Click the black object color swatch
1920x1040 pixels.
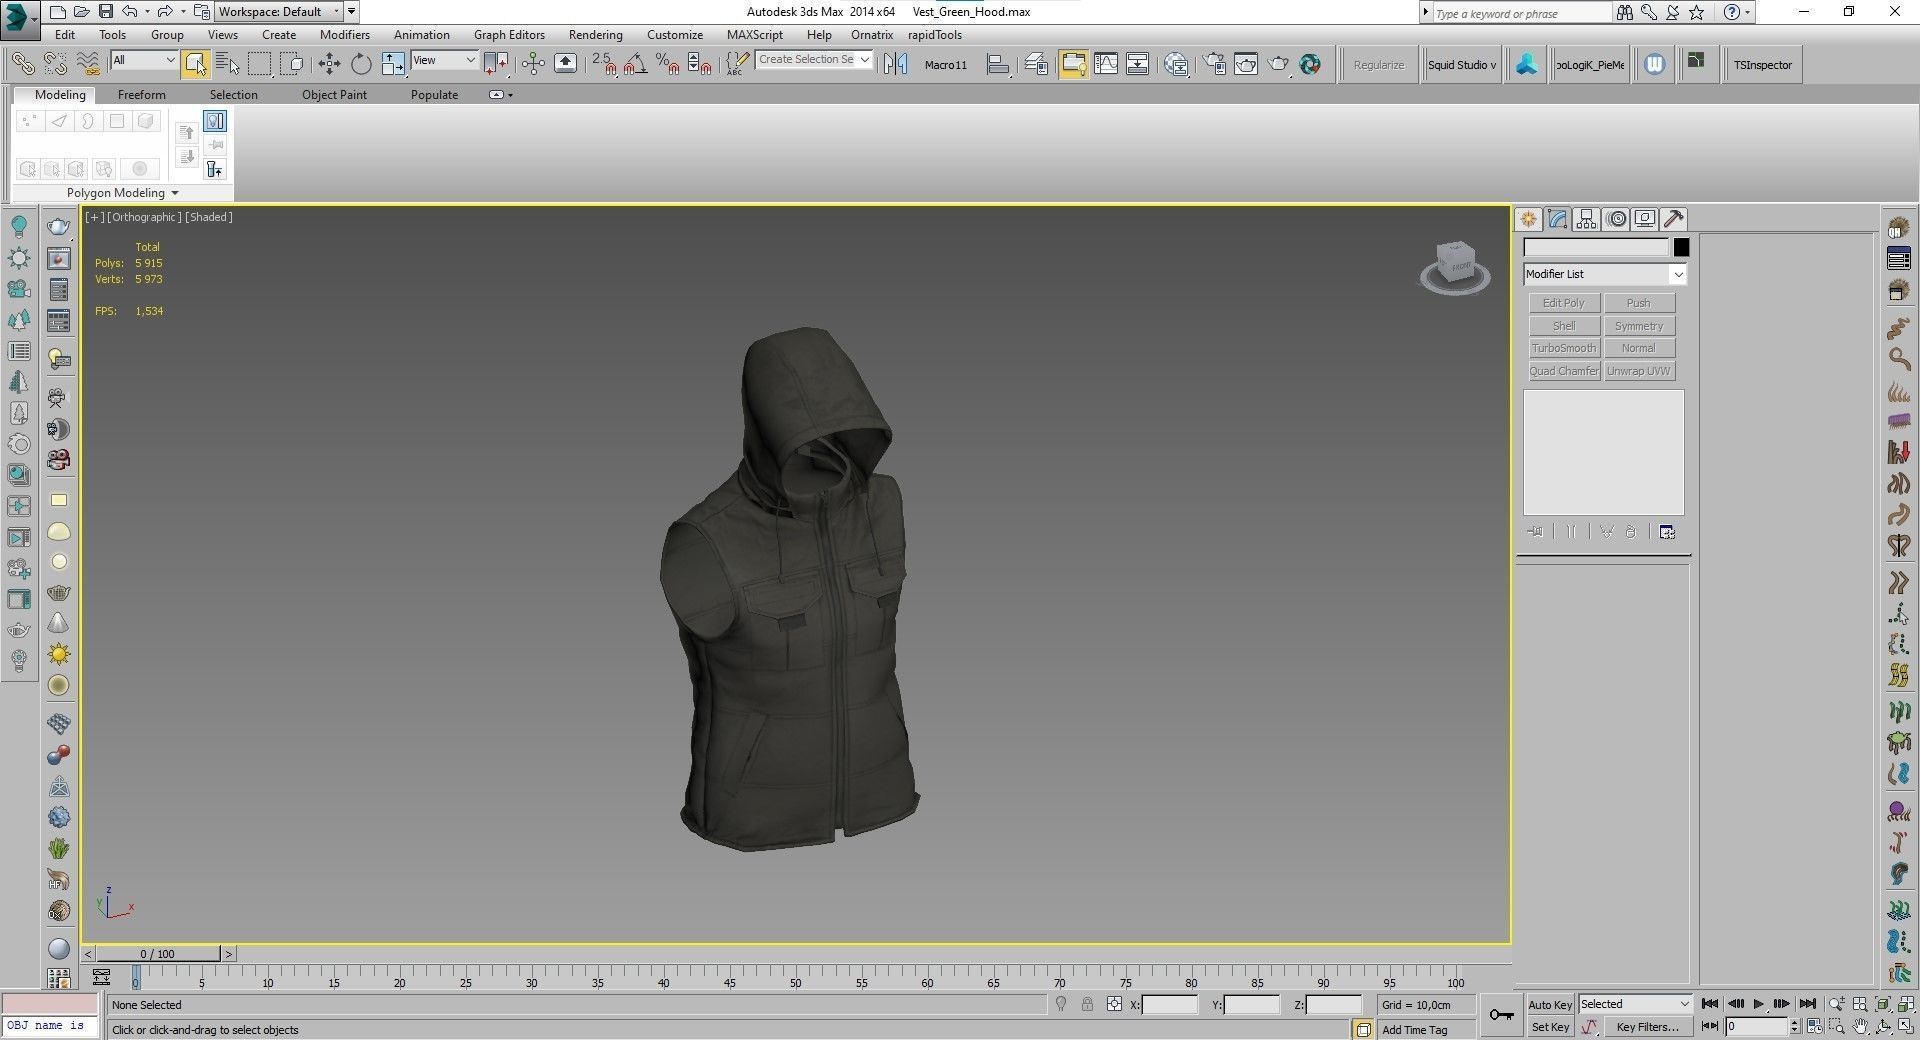click(1681, 247)
